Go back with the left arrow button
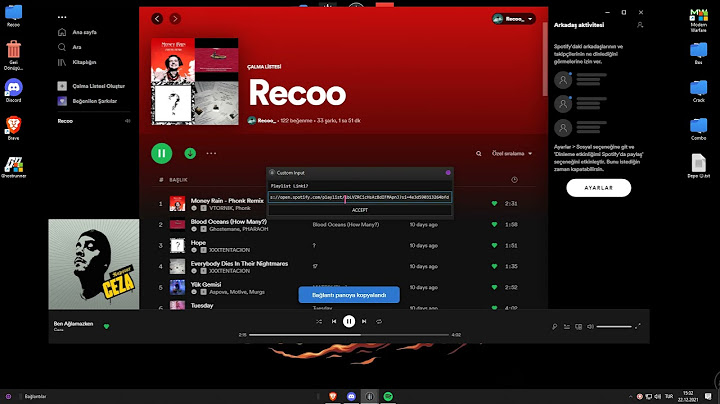Viewport: 720px width, 404px height. [157, 19]
